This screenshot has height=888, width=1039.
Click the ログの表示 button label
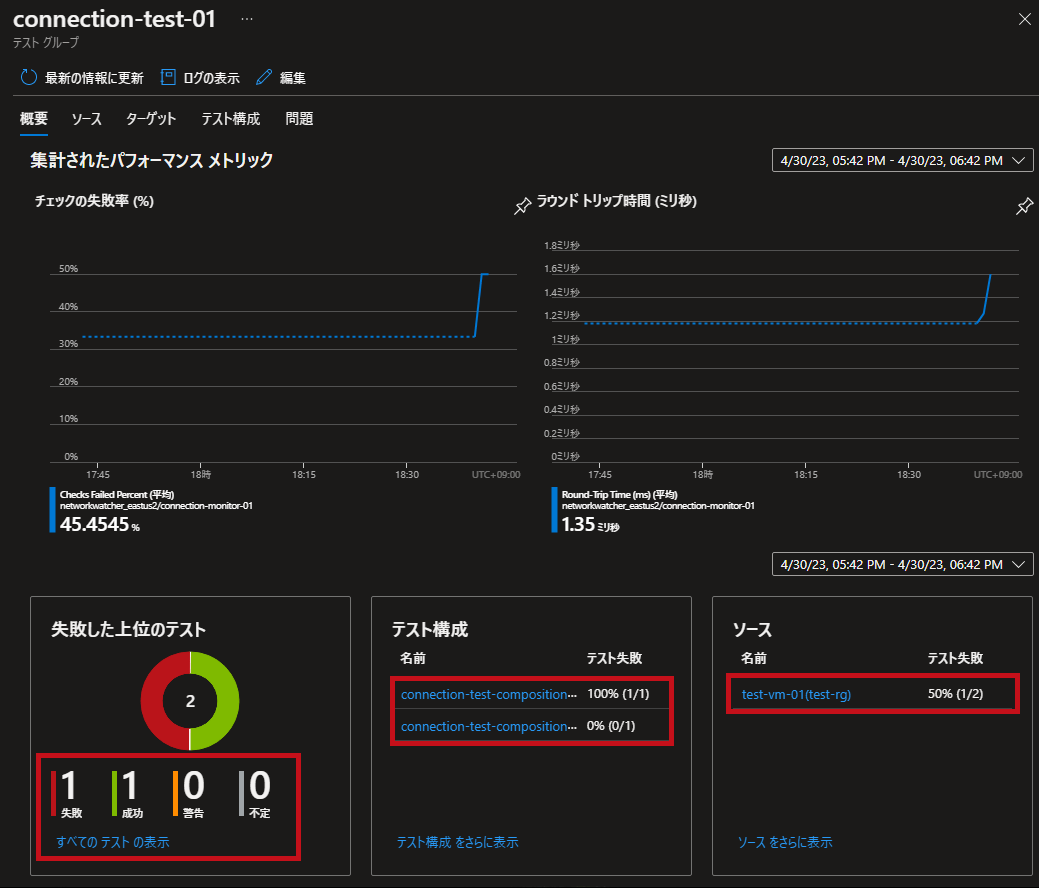point(211,78)
